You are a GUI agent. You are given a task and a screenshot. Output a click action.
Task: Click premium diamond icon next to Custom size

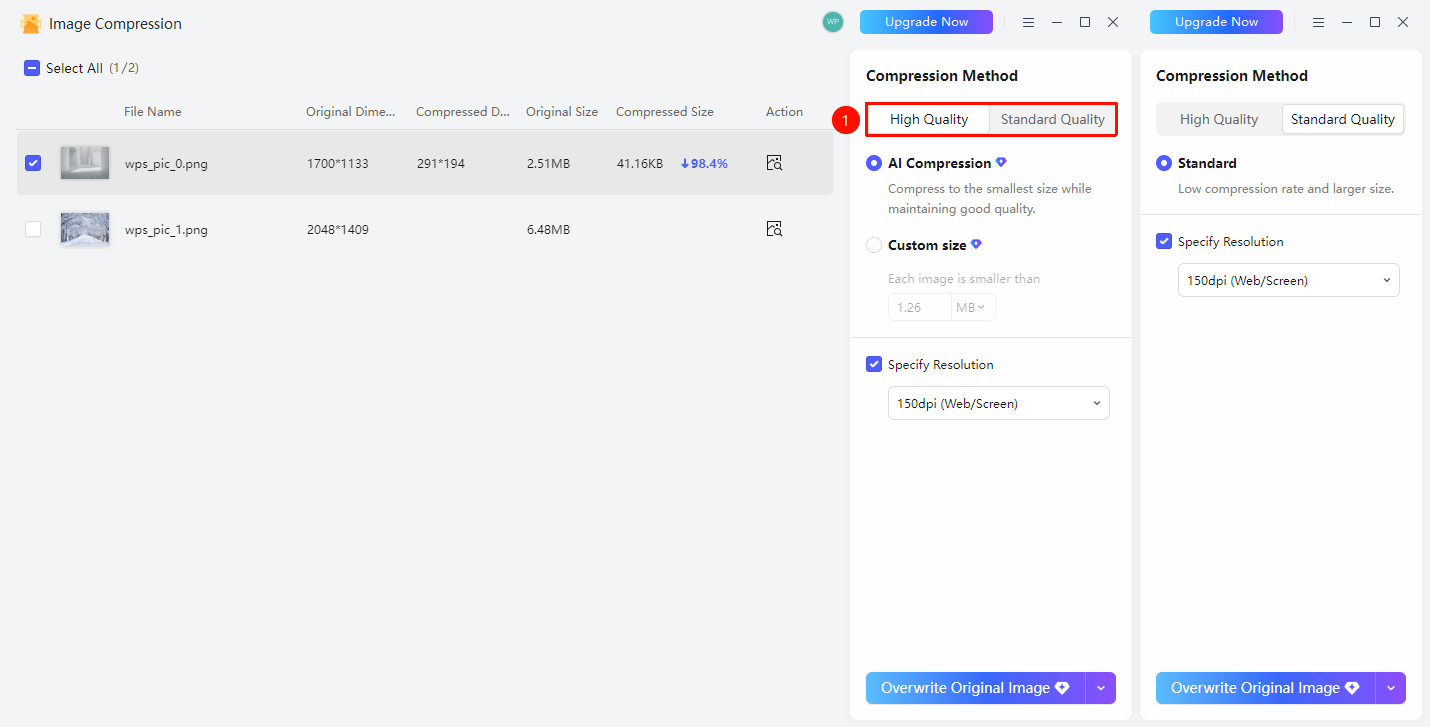coord(976,244)
